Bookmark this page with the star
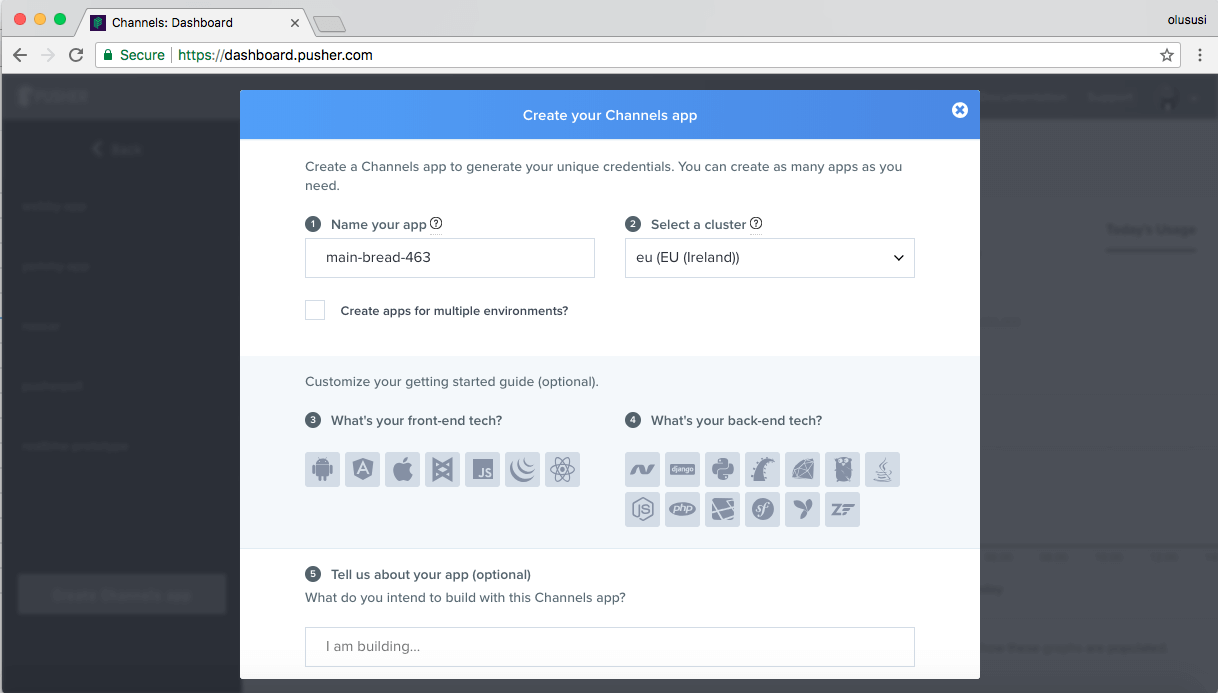 coord(1167,55)
